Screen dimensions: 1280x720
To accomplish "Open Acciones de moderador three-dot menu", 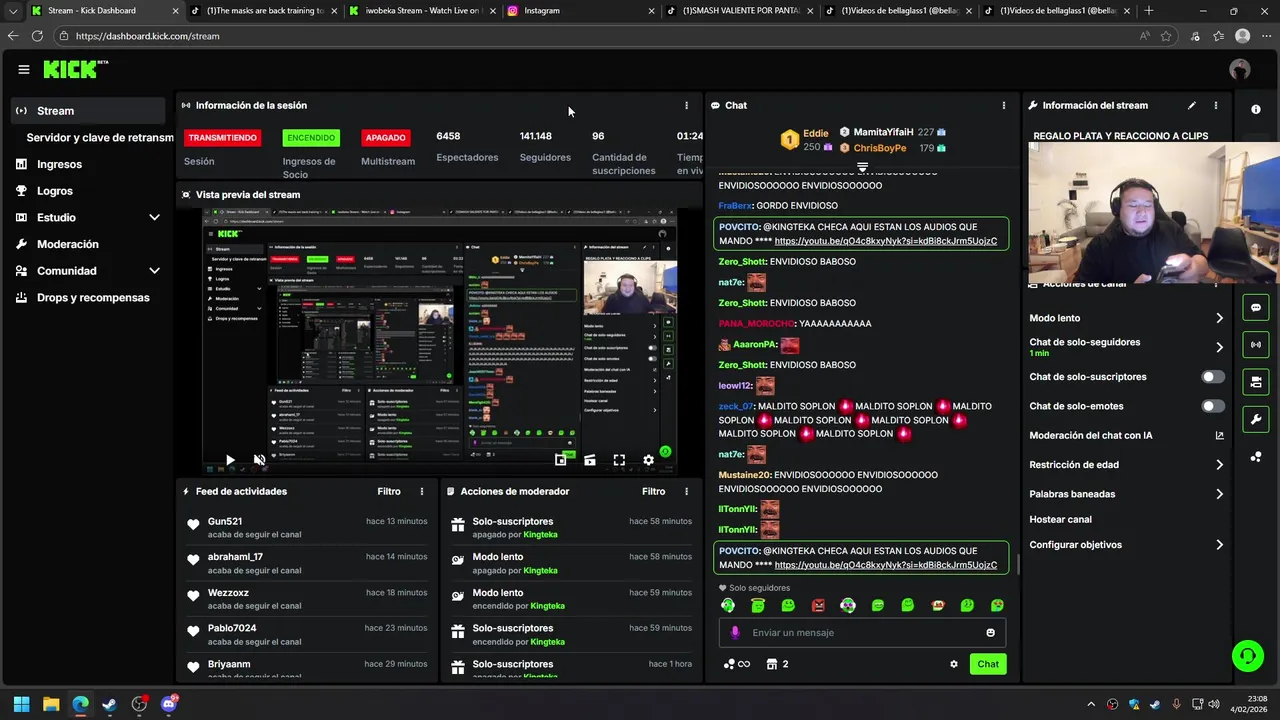I will (686, 491).
